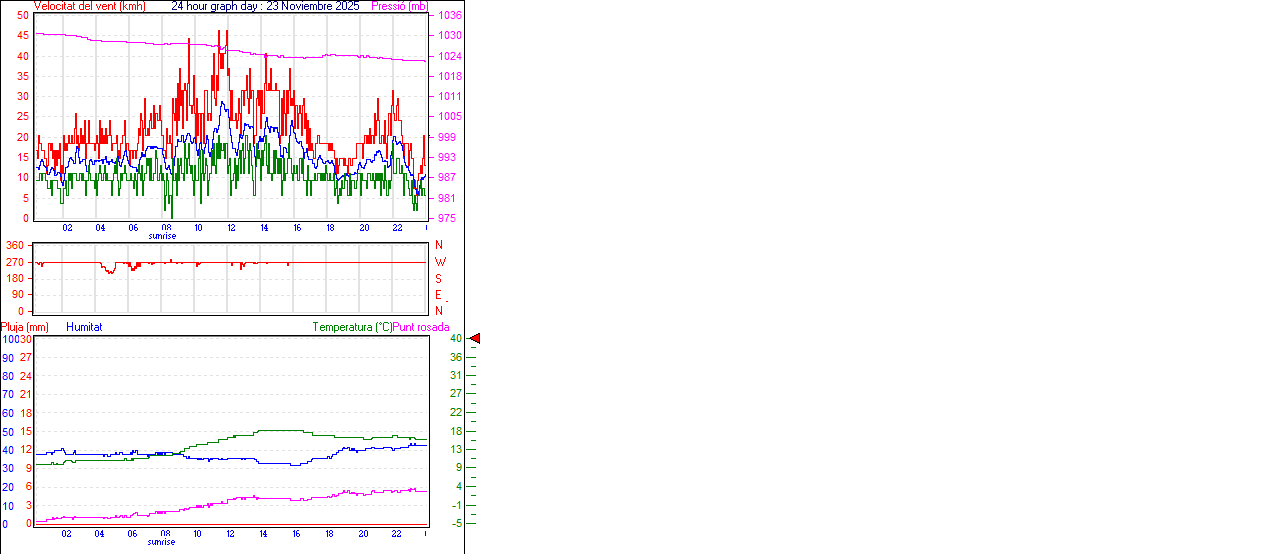Click the blue 'Humitat' legend label
The width and height of the screenshot is (1280, 554).
coord(84,327)
